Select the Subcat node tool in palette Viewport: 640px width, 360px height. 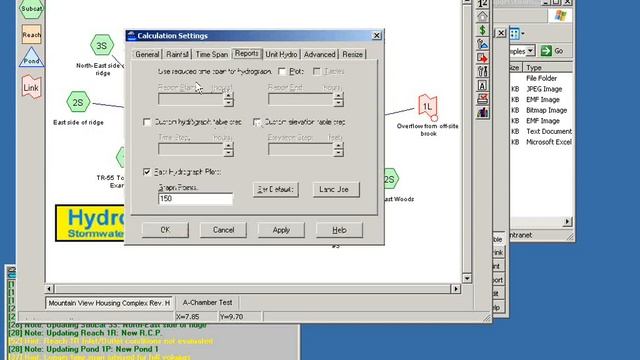[31, 9]
